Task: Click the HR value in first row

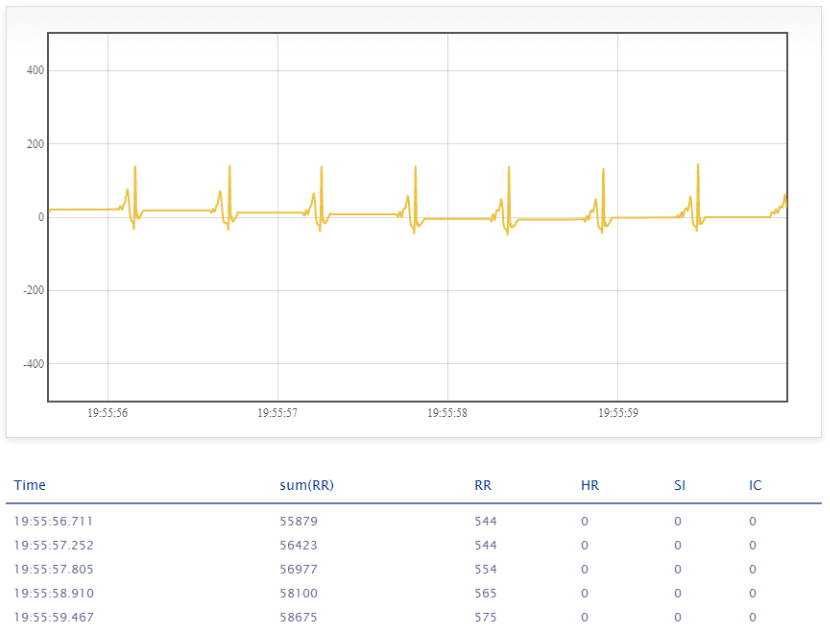Action: coord(584,520)
